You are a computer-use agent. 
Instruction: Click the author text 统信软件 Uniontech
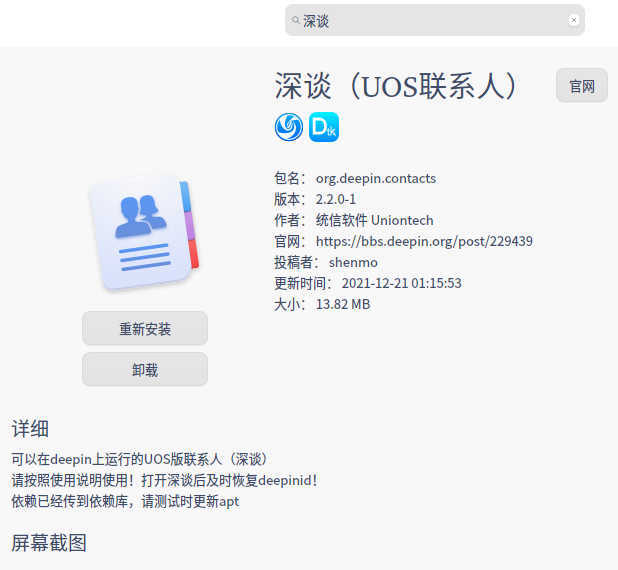[374, 220]
